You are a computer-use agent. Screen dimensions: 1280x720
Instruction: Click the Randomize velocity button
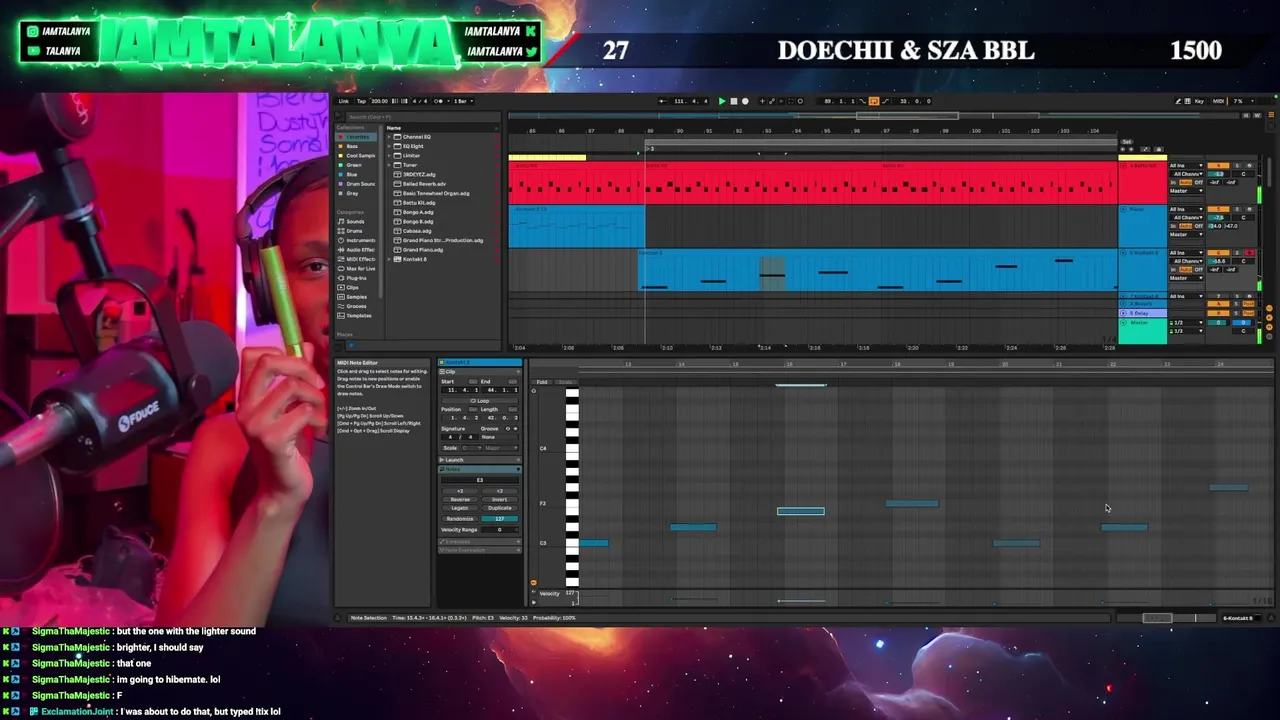460,519
